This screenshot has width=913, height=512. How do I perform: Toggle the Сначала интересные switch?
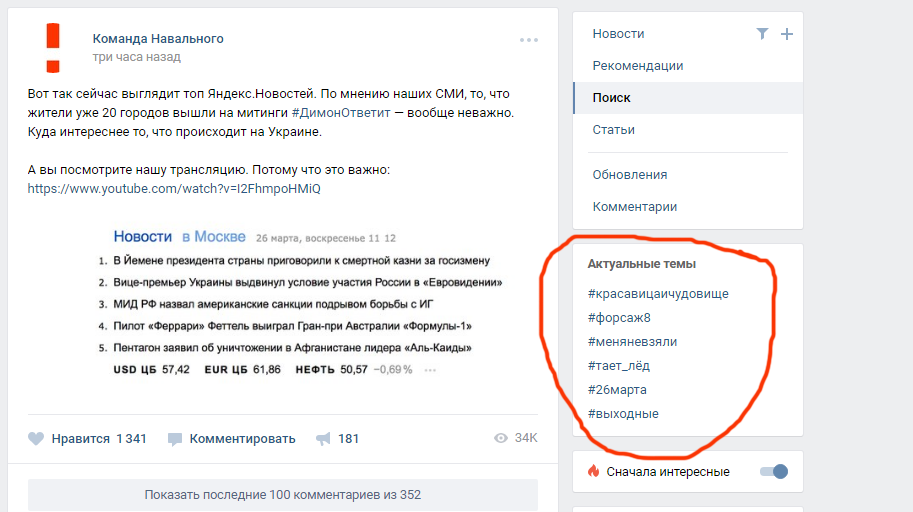click(774, 471)
